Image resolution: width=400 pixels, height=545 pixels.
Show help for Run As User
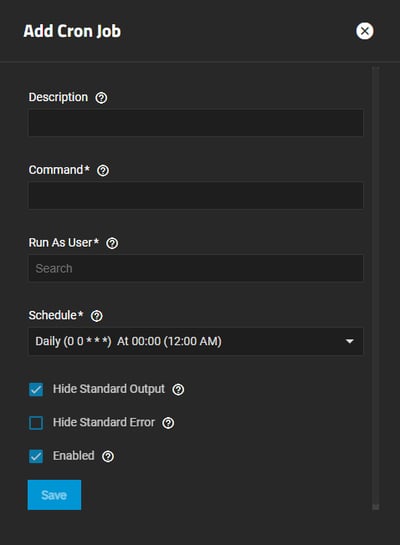tap(112, 243)
